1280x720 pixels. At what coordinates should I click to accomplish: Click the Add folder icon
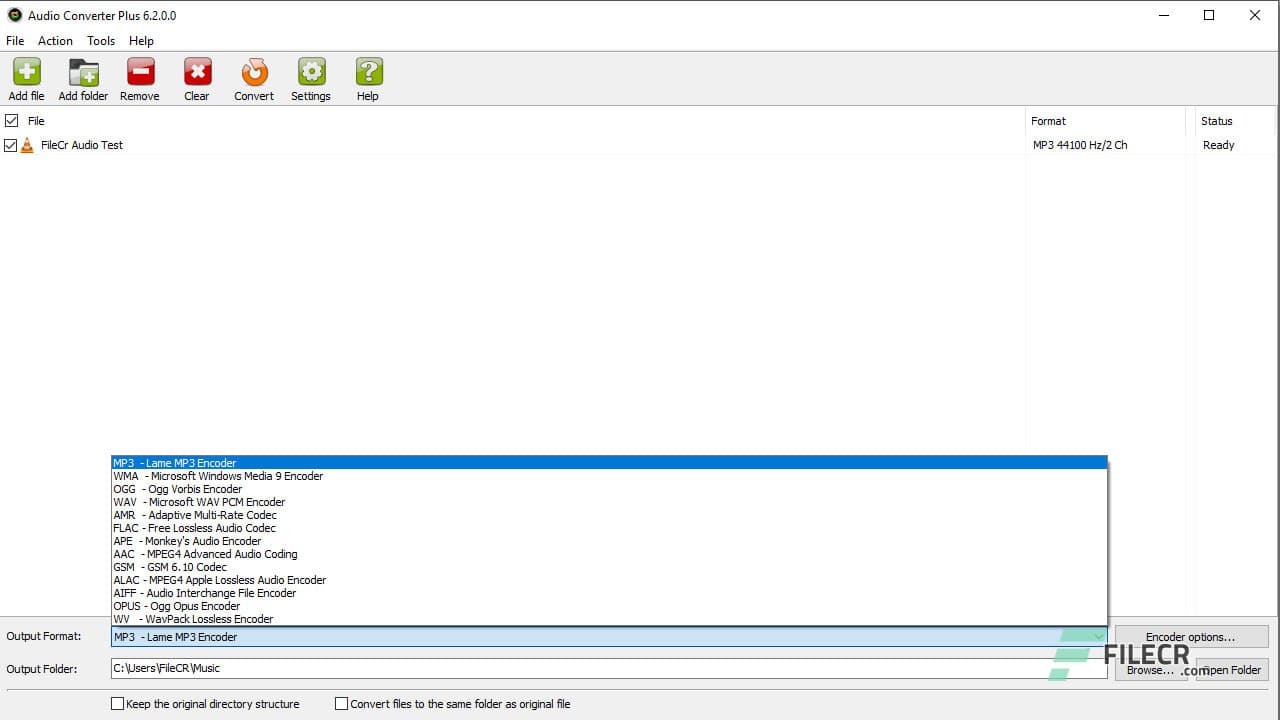coord(83,70)
